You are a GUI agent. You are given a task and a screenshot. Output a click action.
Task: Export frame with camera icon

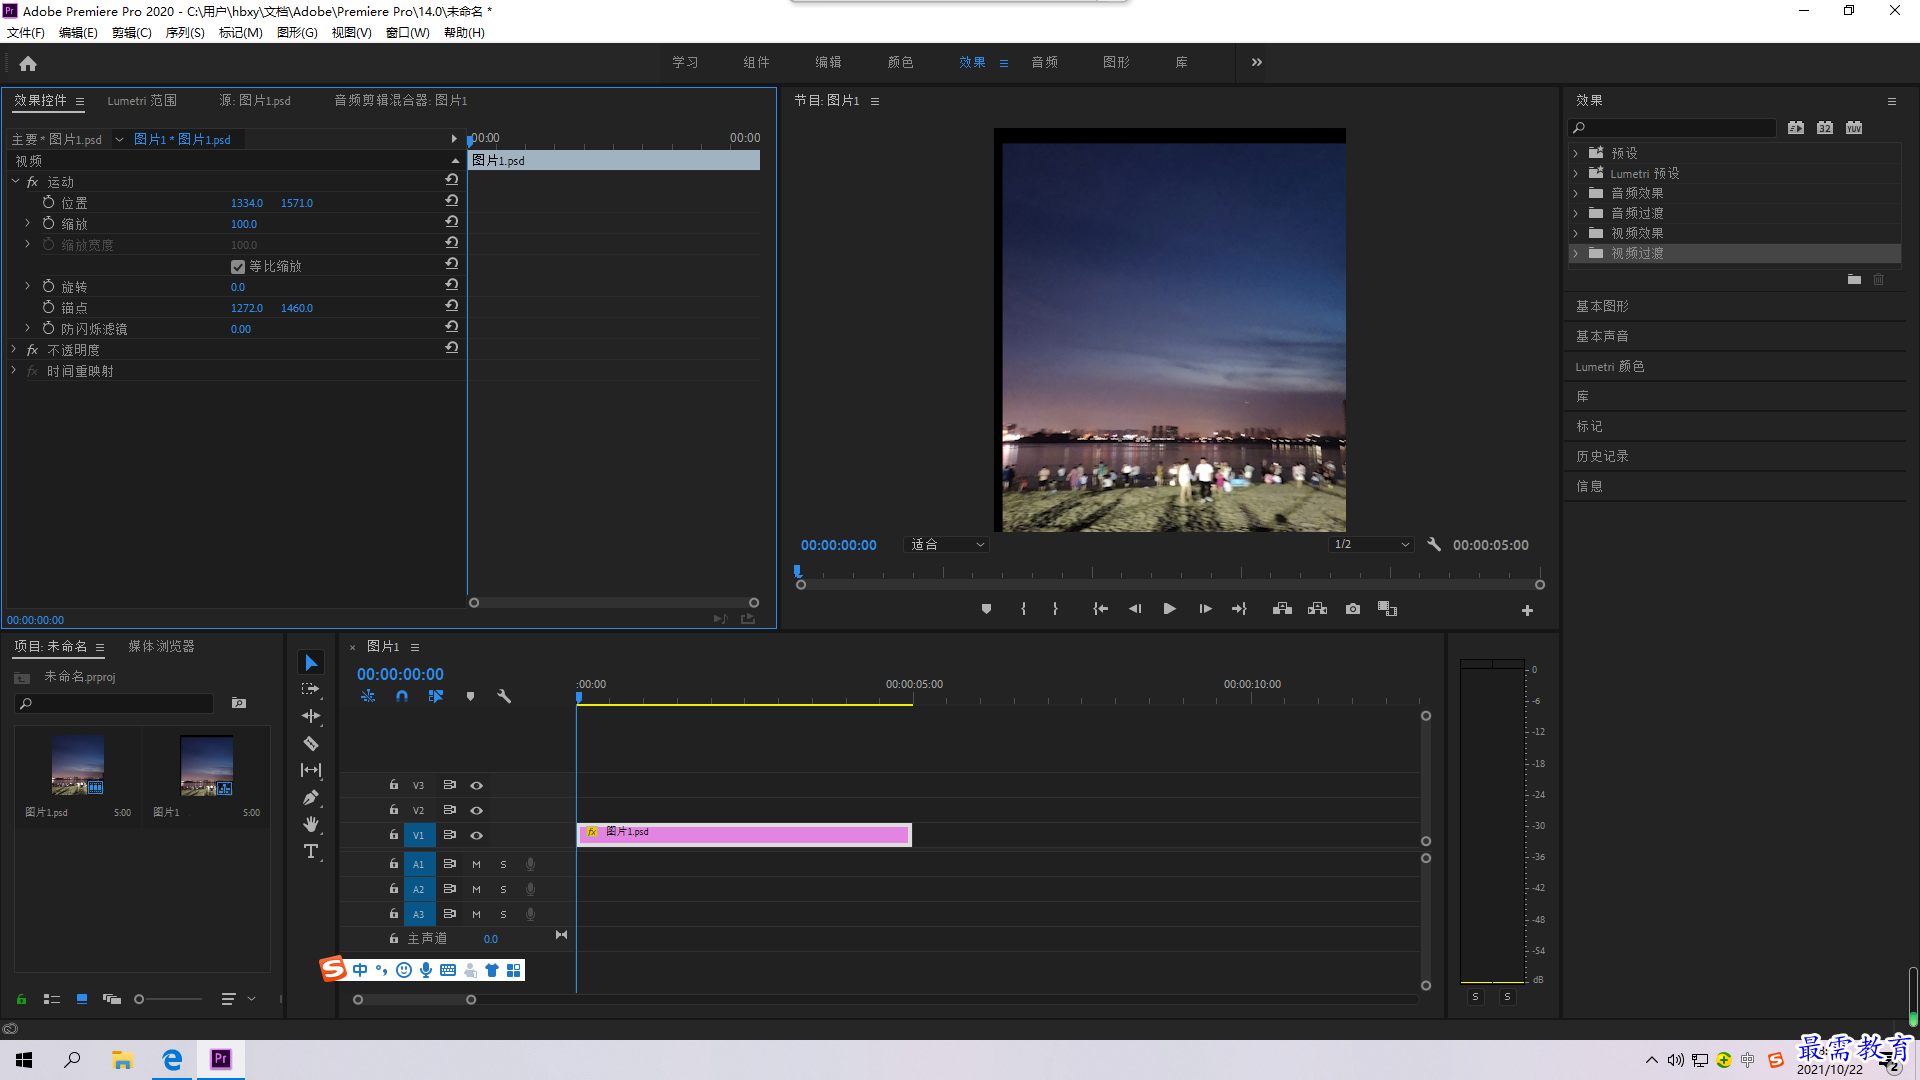1353,609
